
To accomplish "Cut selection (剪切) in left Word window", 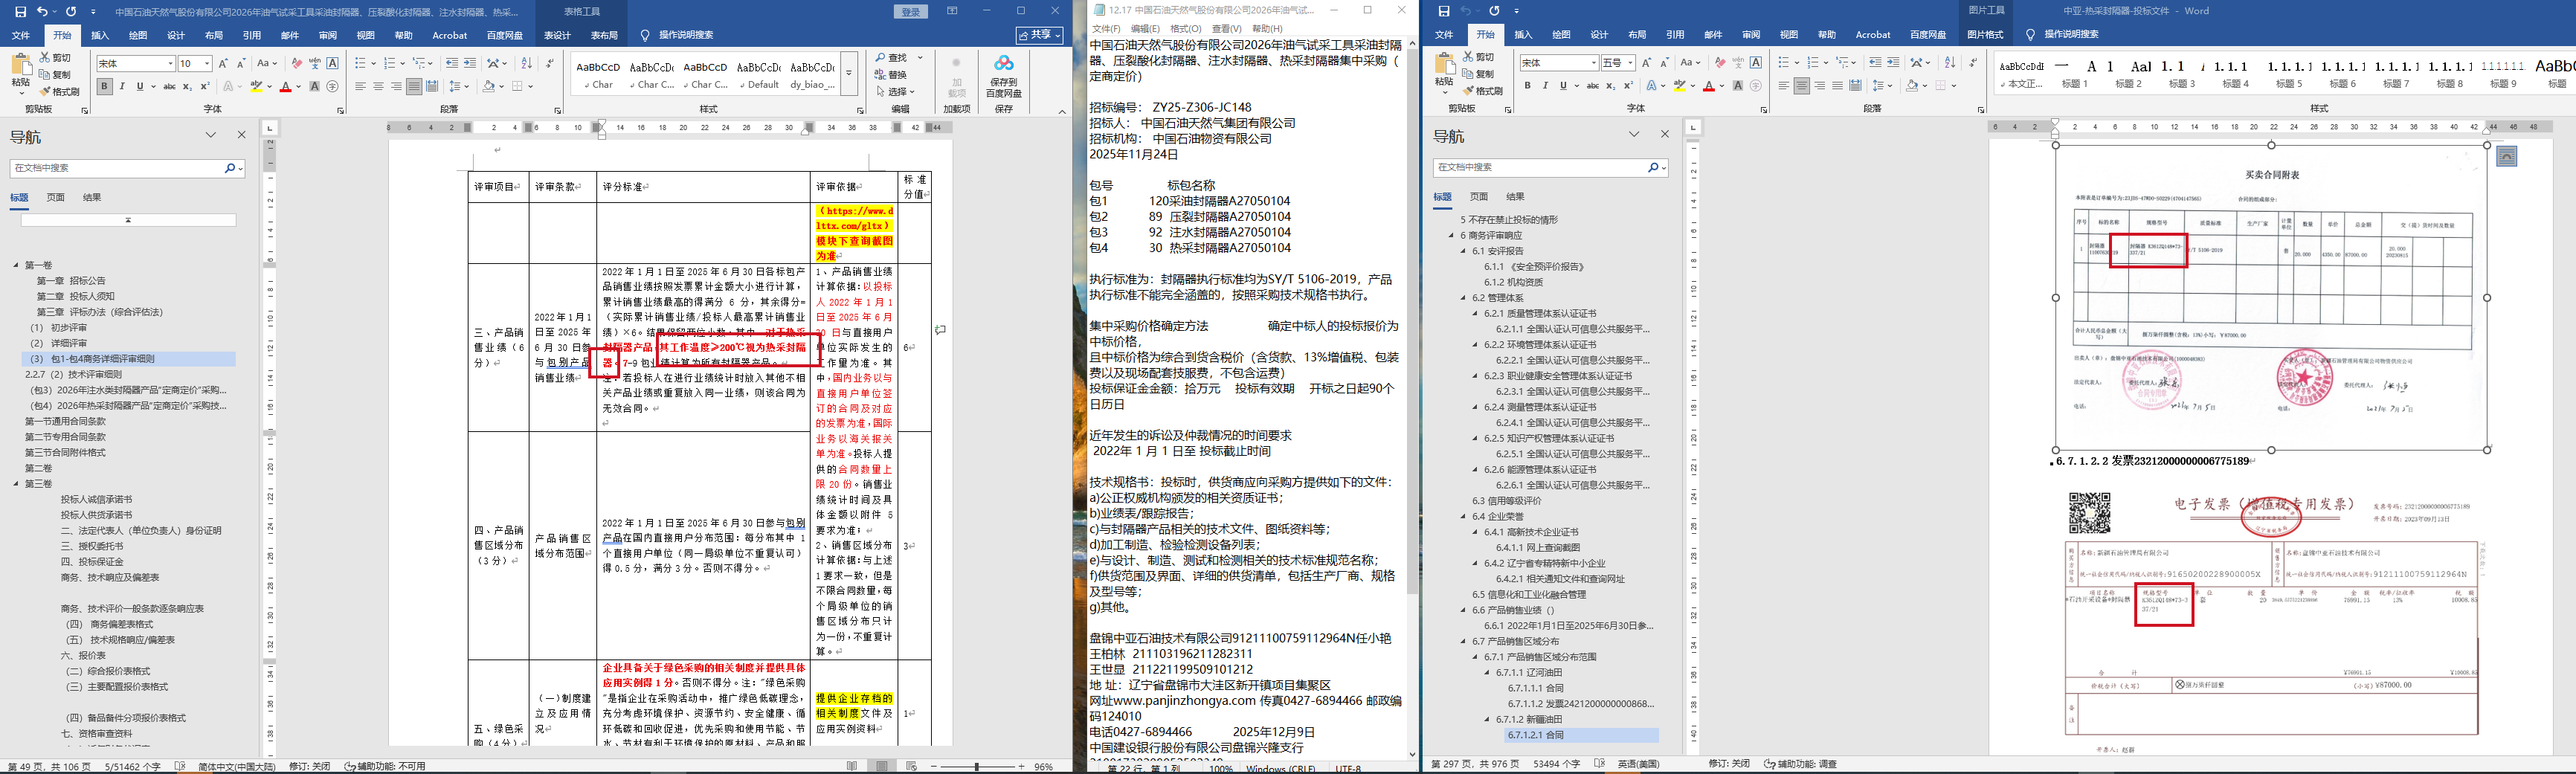I will coord(56,58).
